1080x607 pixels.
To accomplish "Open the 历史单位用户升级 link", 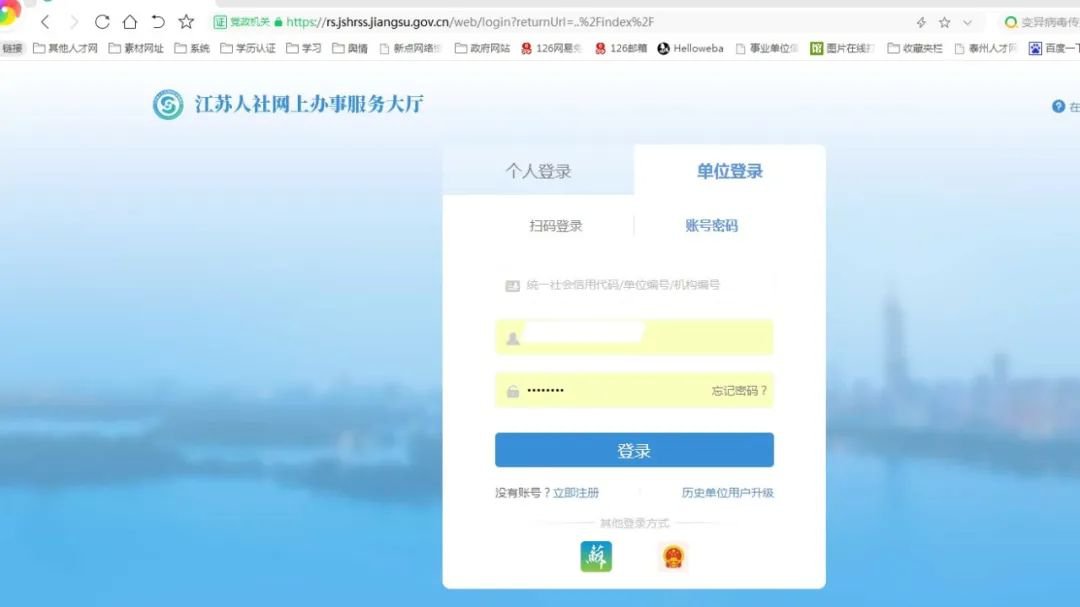I will pos(727,493).
